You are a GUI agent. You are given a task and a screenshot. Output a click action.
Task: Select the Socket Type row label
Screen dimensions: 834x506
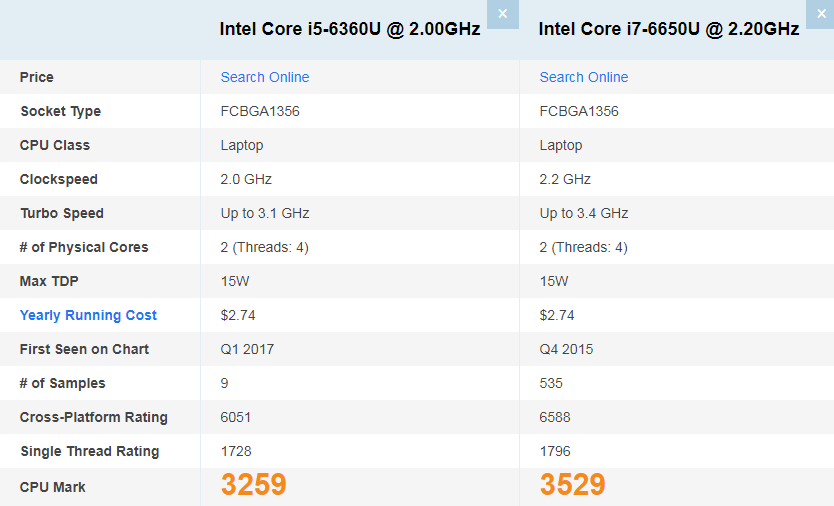[x=60, y=111]
